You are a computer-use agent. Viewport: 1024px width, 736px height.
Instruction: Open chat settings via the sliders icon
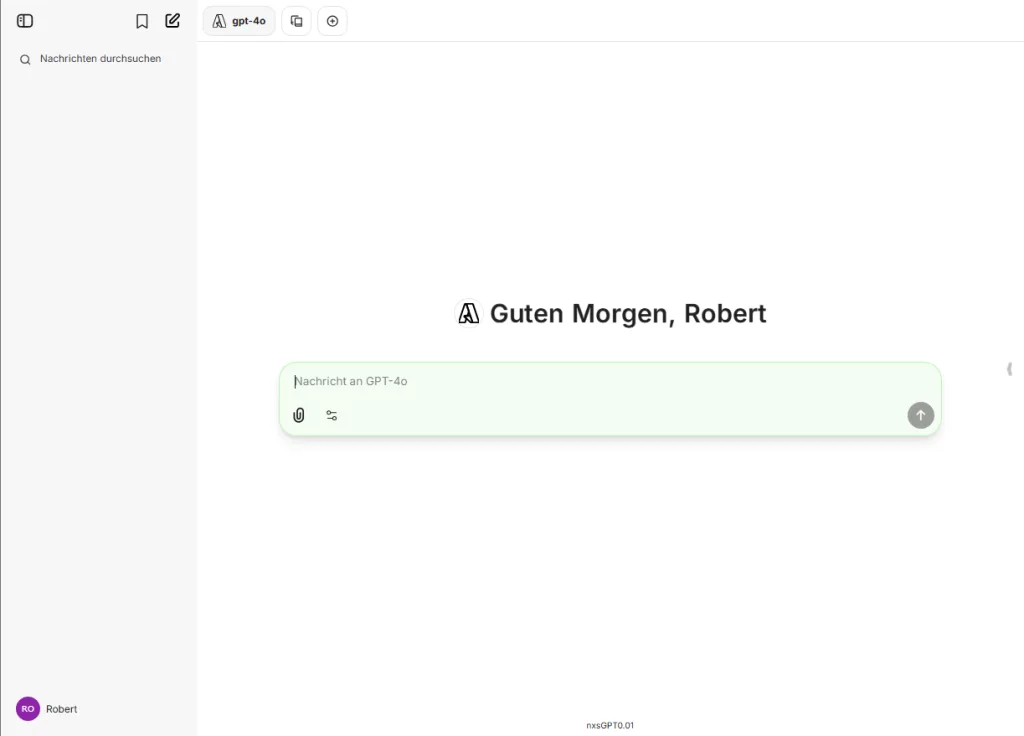click(332, 415)
